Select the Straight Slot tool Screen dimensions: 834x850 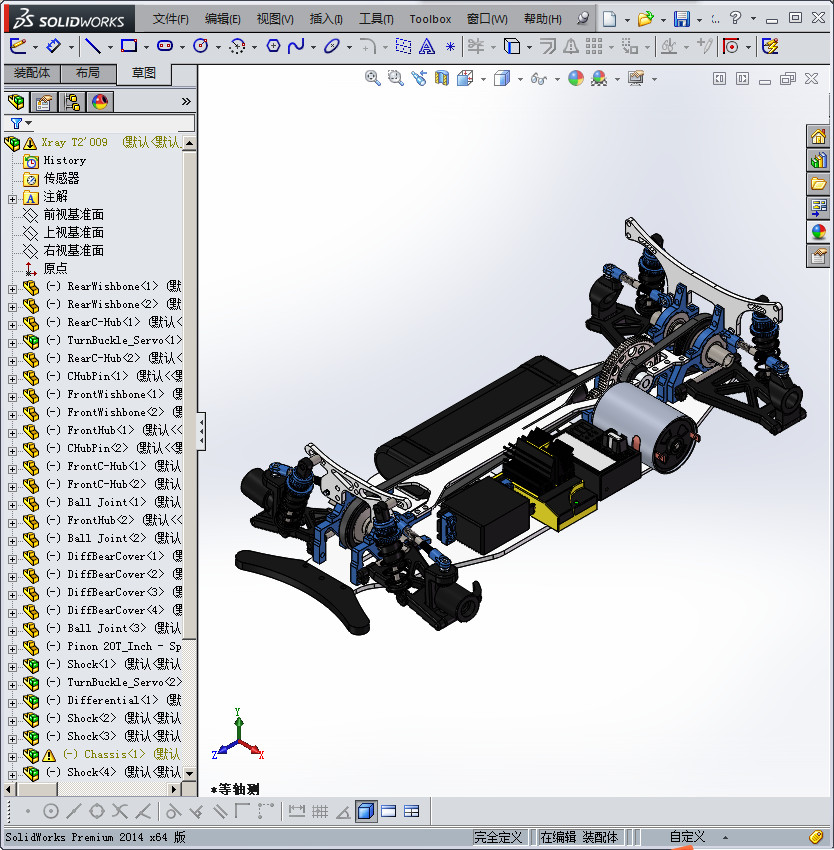pos(165,47)
